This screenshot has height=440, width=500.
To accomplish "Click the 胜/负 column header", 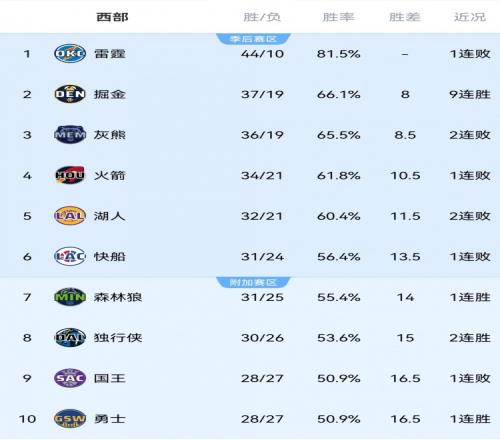I will [x=262, y=17].
